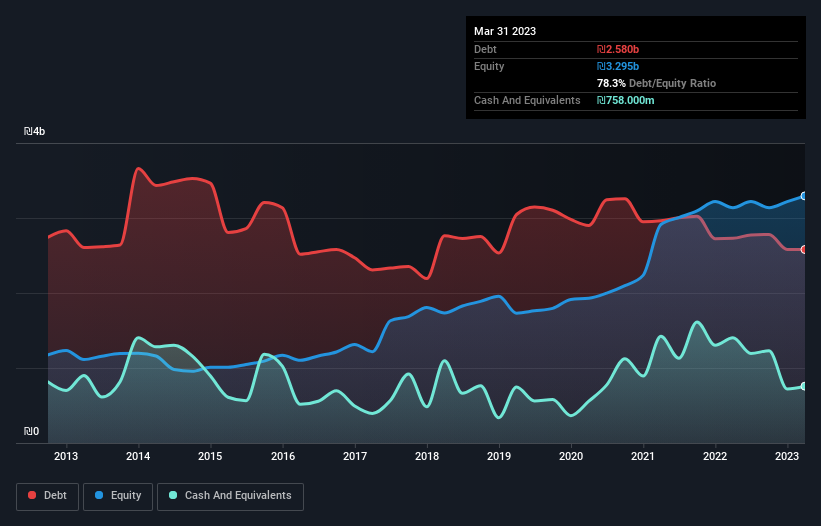Click the ₪4b y-axis label

[35, 131]
